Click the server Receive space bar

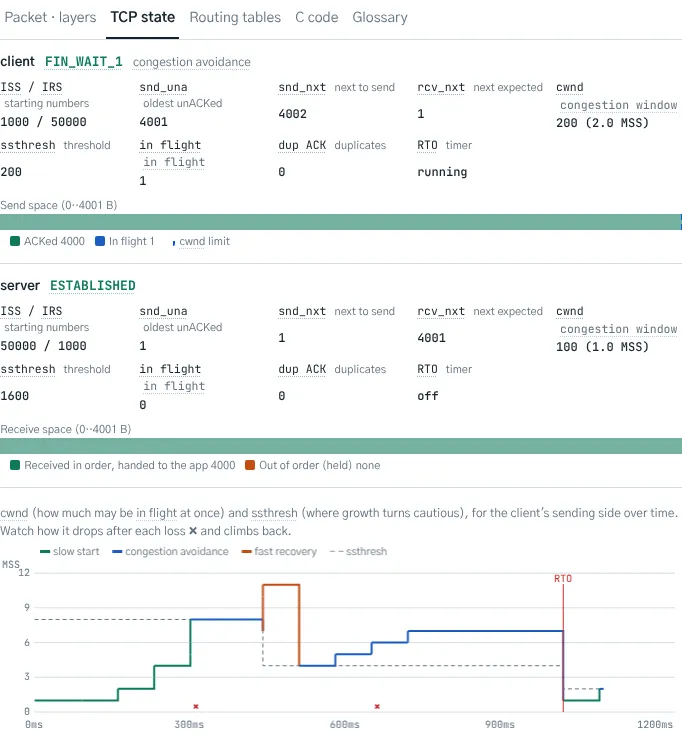point(341,446)
